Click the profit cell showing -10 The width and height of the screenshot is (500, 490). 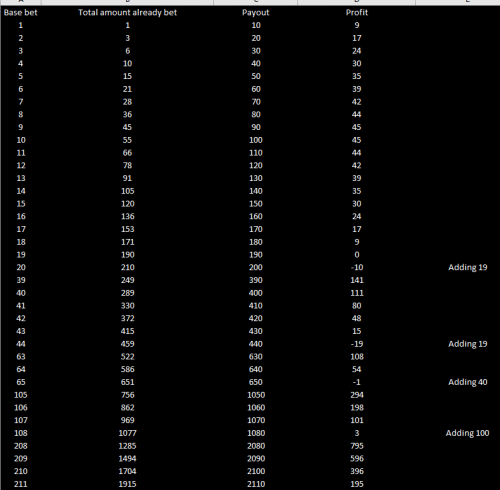357,267
